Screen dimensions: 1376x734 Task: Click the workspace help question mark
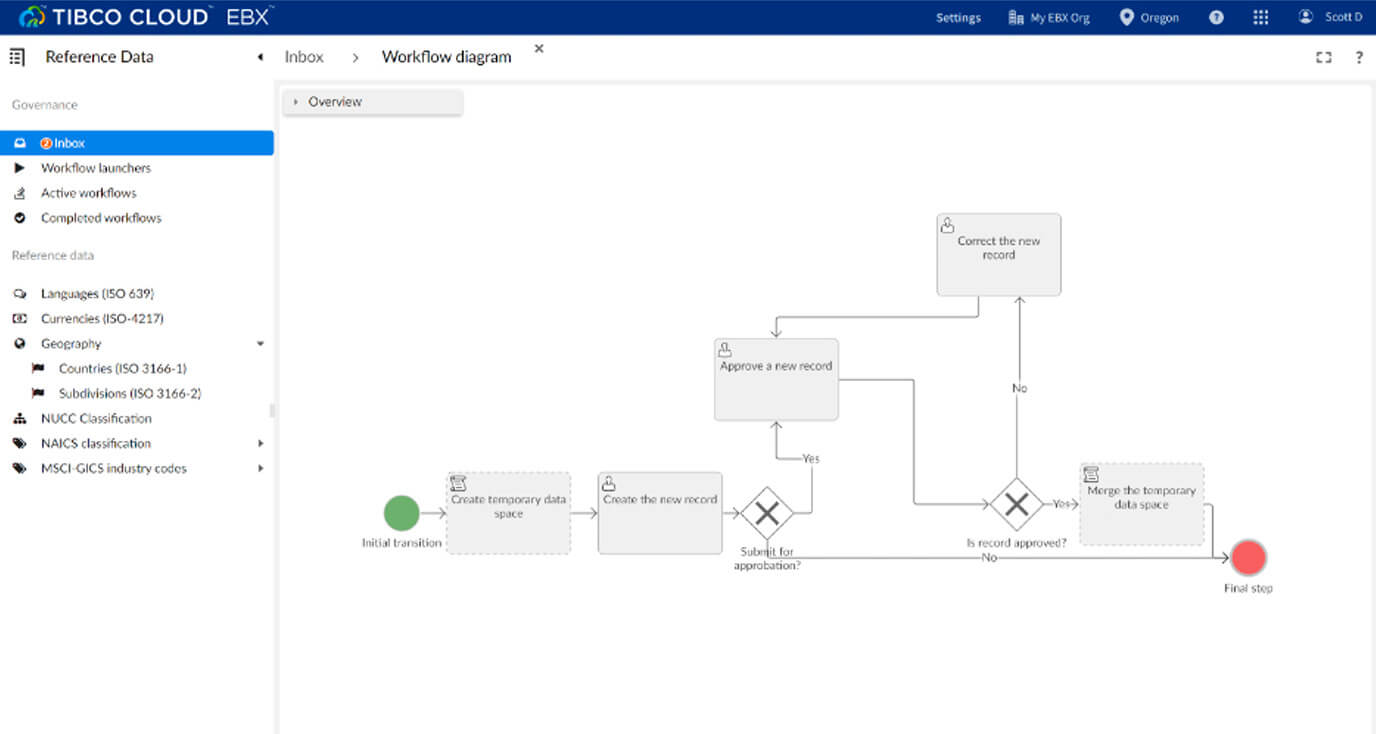tap(1359, 57)
